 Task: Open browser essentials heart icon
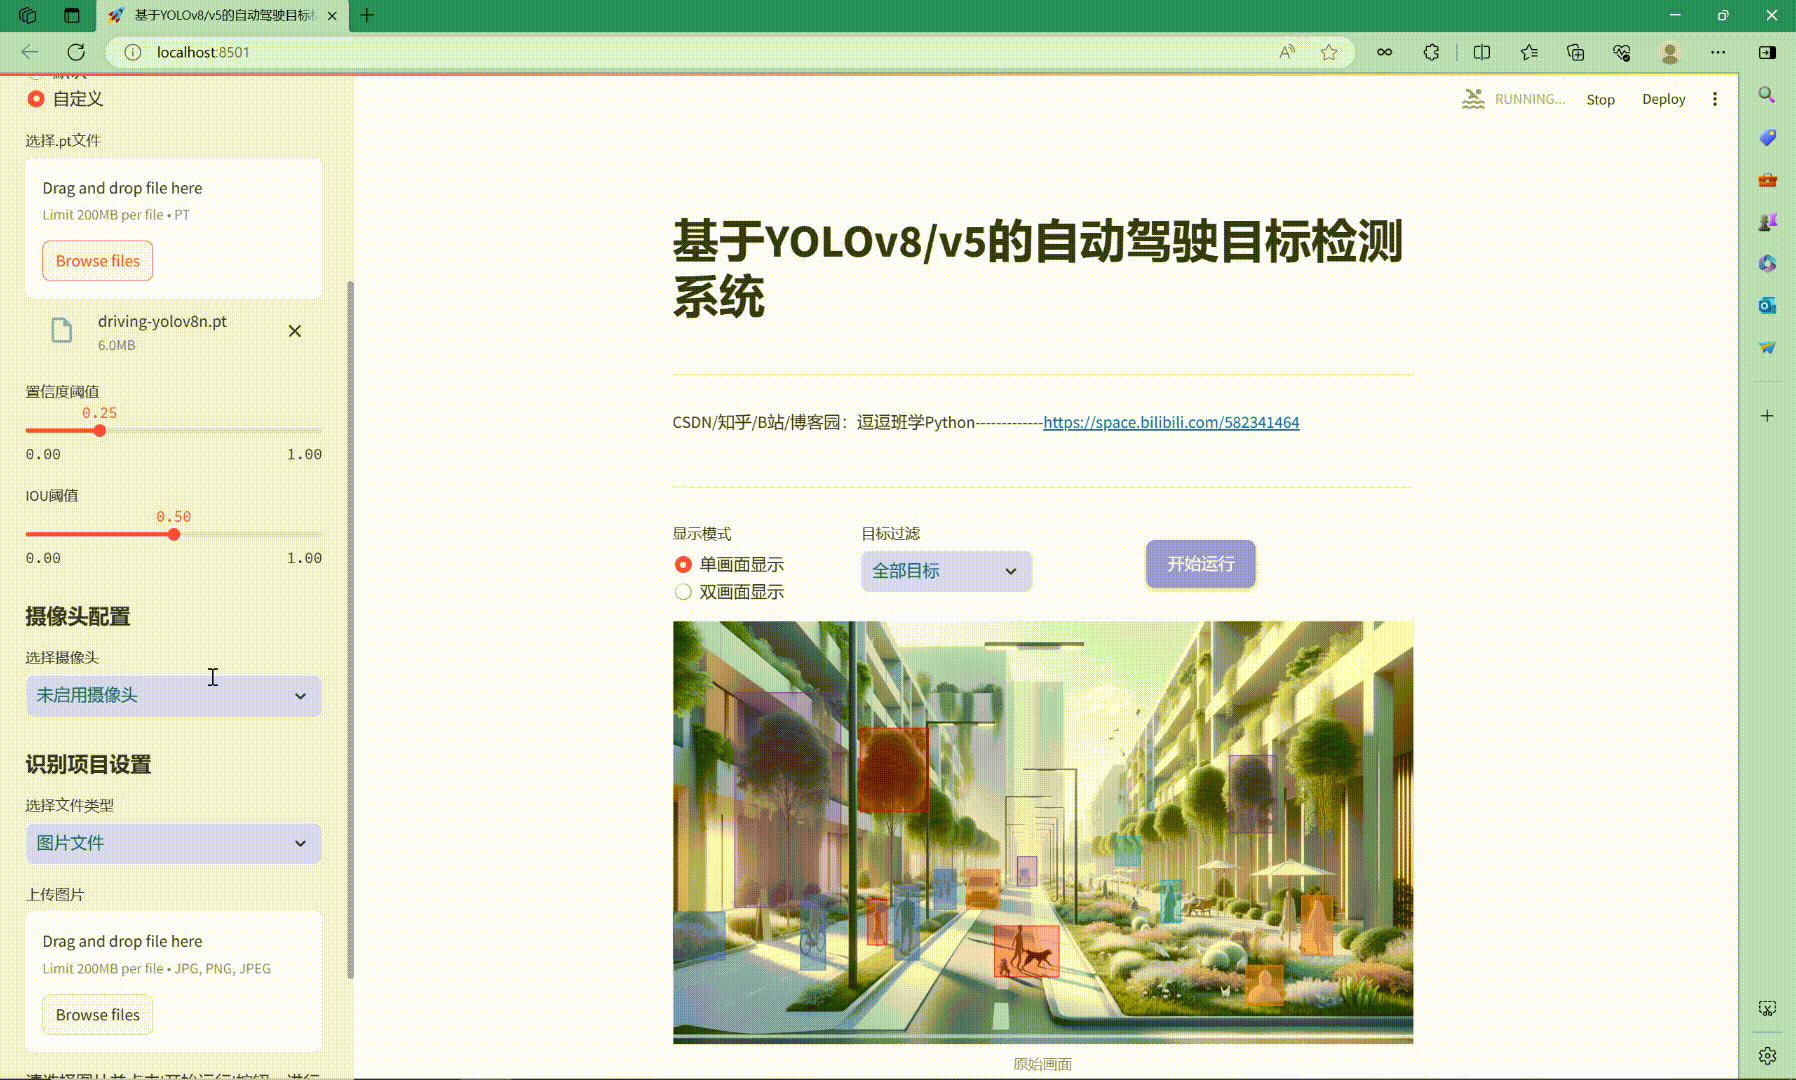1622,52
